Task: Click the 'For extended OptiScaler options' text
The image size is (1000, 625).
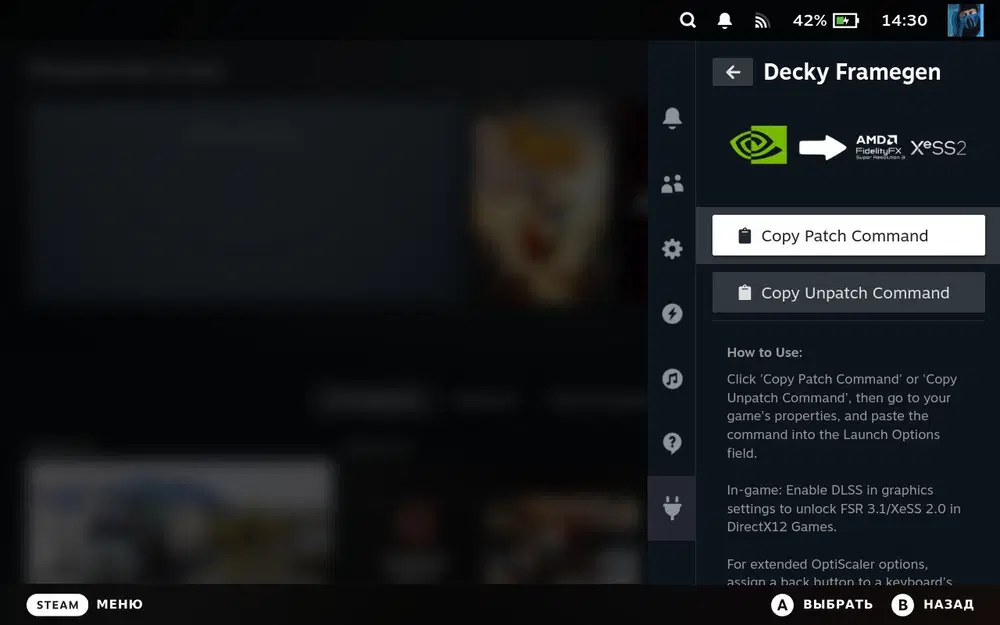Action: [x=840, y=573]
